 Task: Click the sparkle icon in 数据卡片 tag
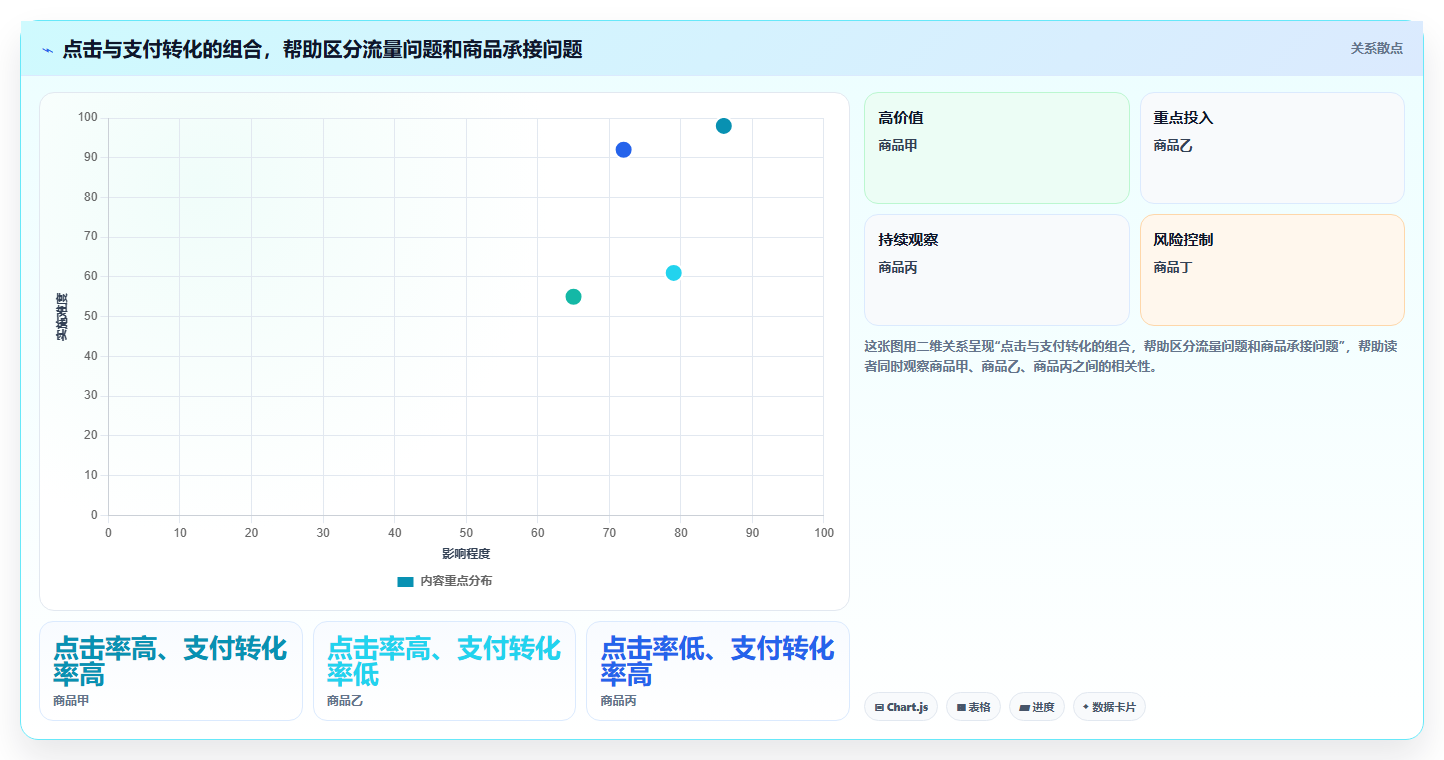1086,707
